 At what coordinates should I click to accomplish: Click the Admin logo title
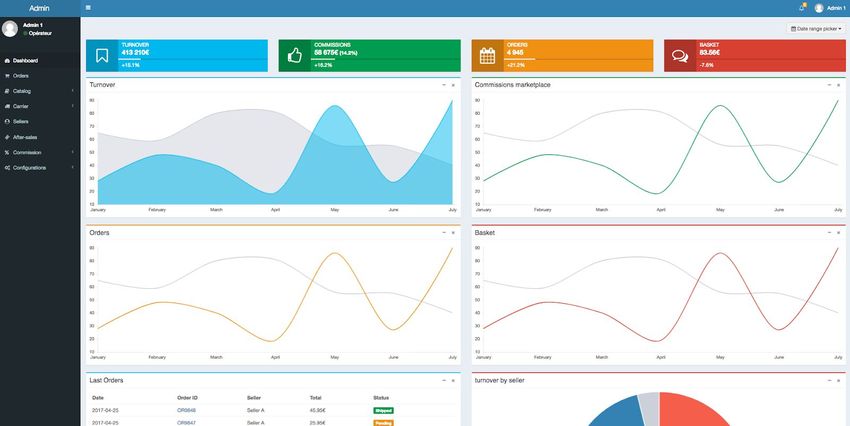[39, 8]
